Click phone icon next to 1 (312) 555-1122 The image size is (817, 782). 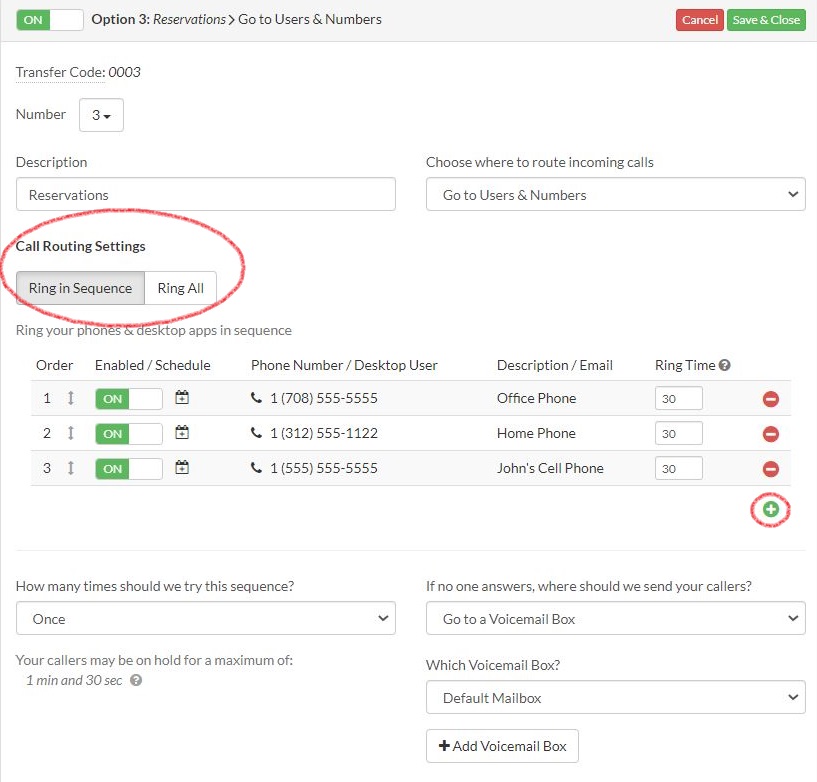pyautogui.click(x=256, y=432)
